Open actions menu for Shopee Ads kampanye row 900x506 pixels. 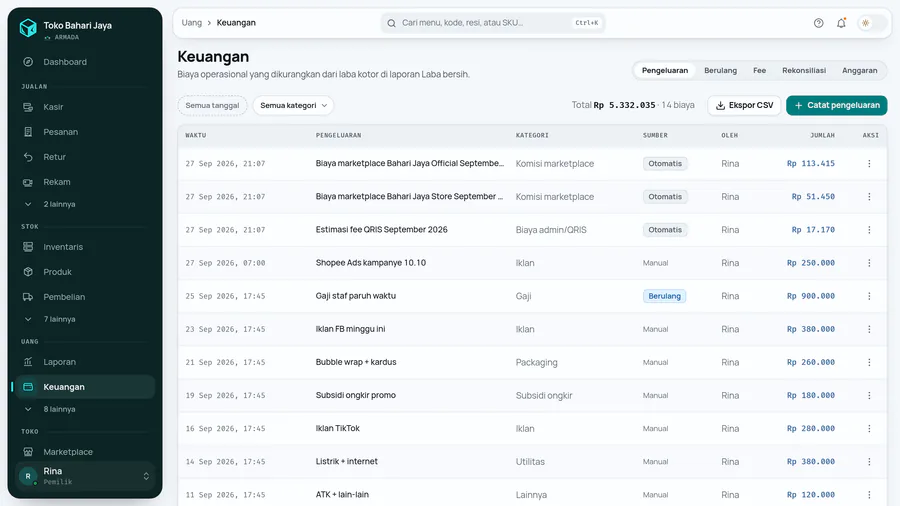869,263
